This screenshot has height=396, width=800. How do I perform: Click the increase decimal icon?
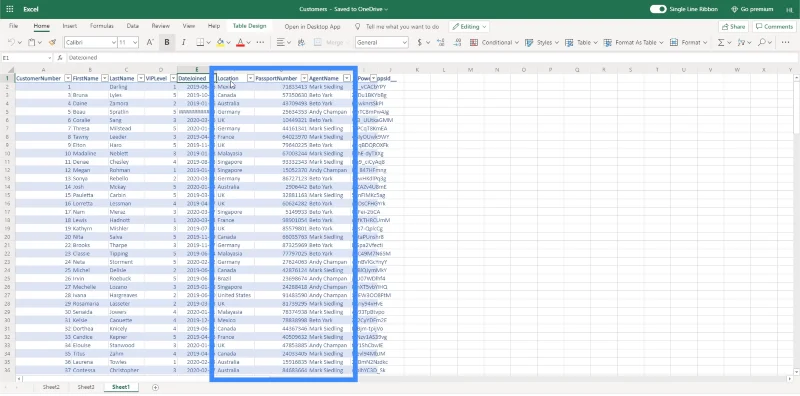tap(441, 42)
